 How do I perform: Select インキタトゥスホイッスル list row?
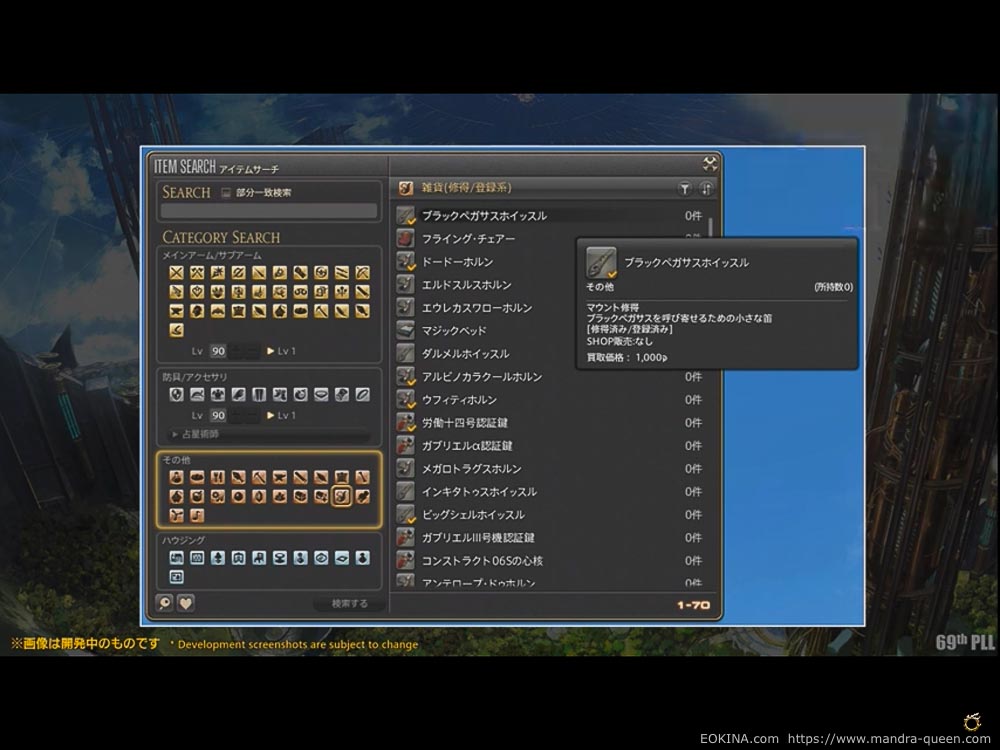pyautogui.click(x=550, y=492)
